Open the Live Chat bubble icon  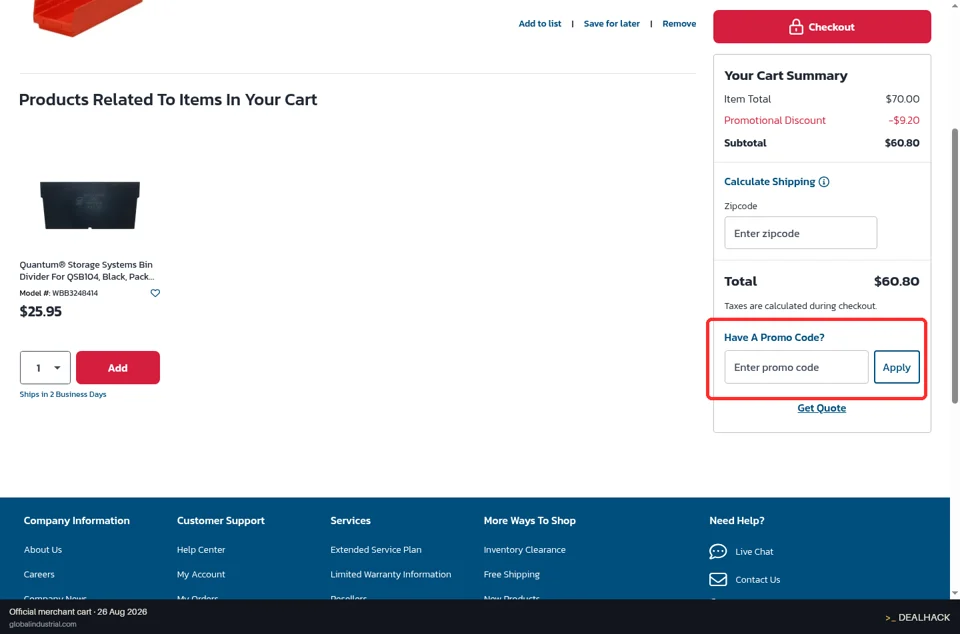[x=718, y=551]
